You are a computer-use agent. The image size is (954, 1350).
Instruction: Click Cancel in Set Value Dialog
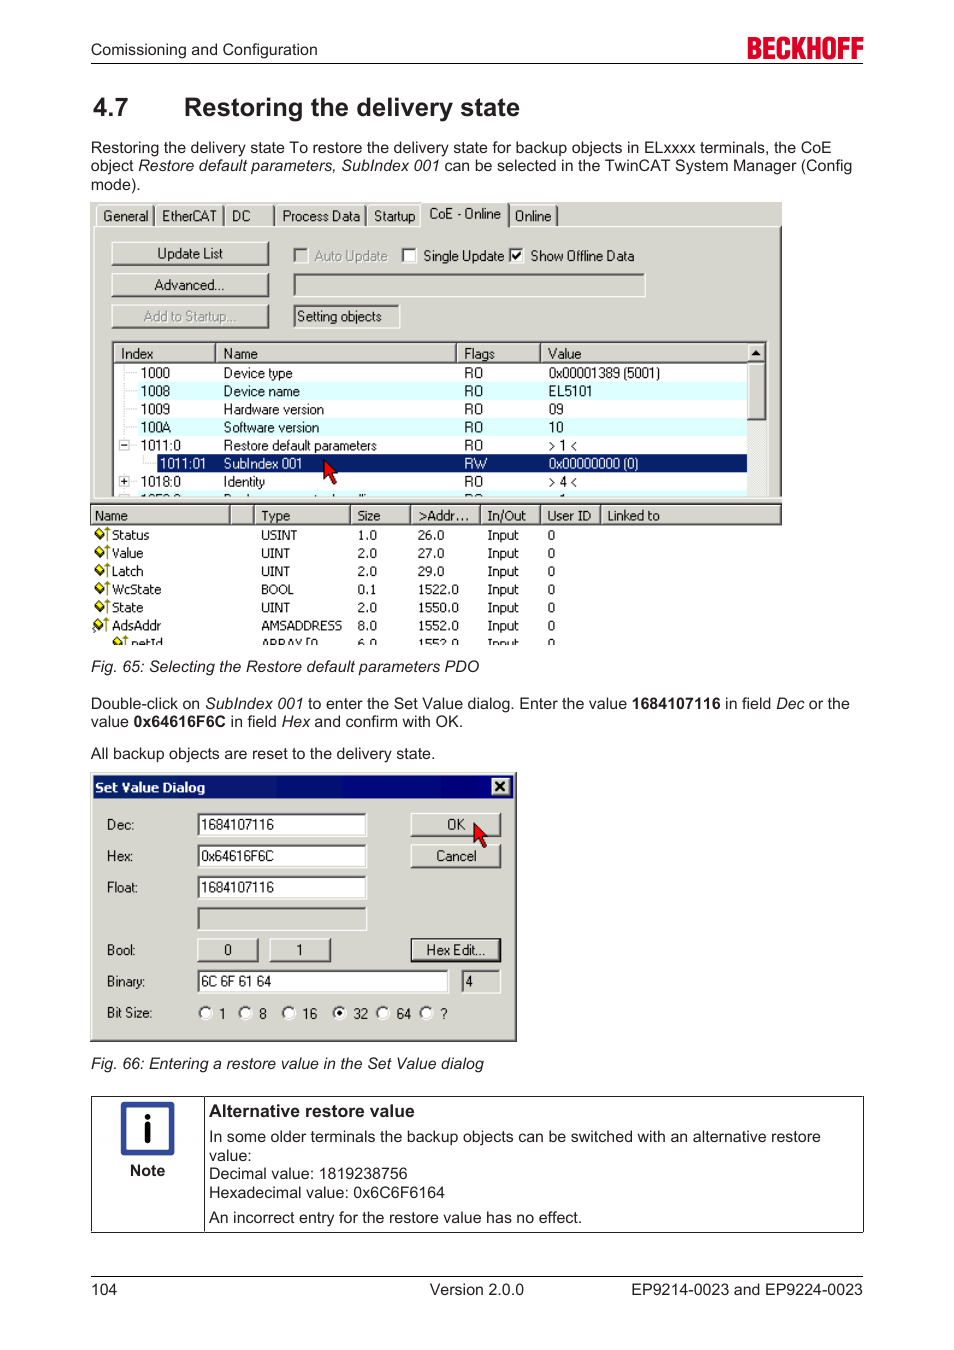click(x=456, y=856)
